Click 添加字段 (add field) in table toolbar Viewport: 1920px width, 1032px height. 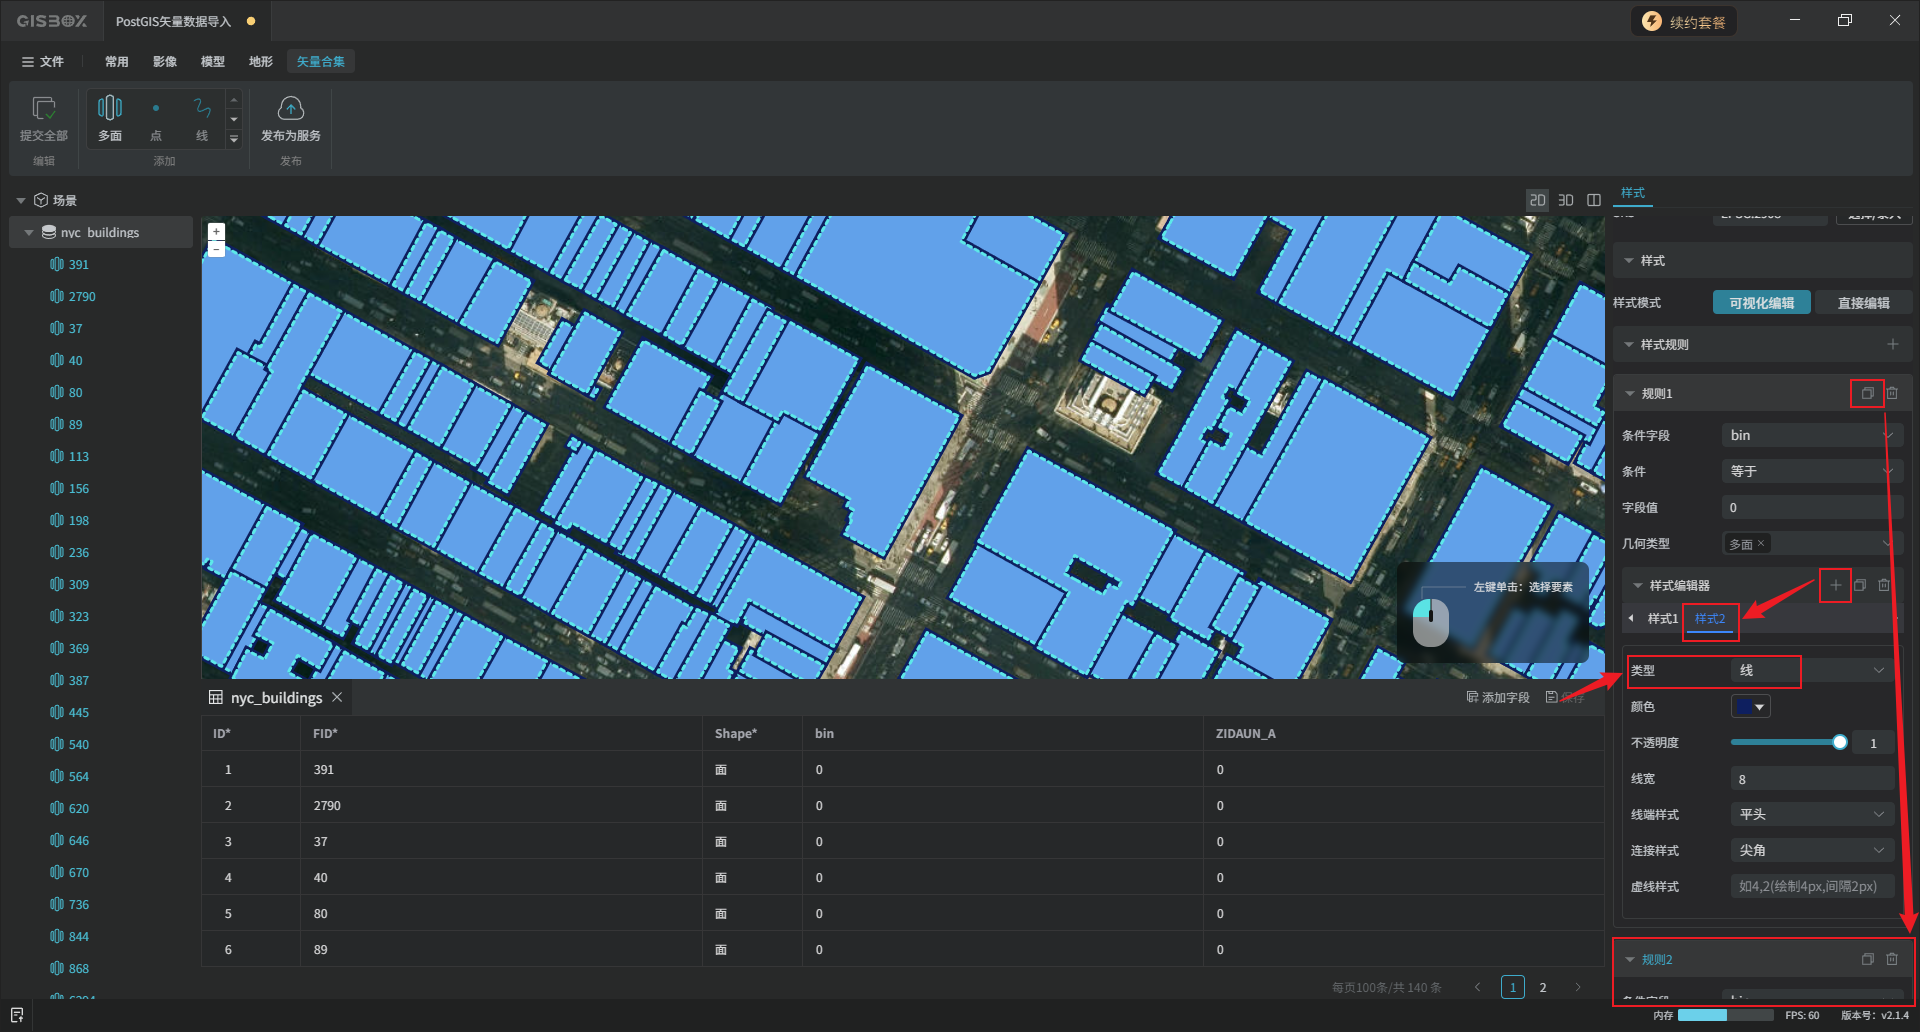click(x=1498, y=697)
